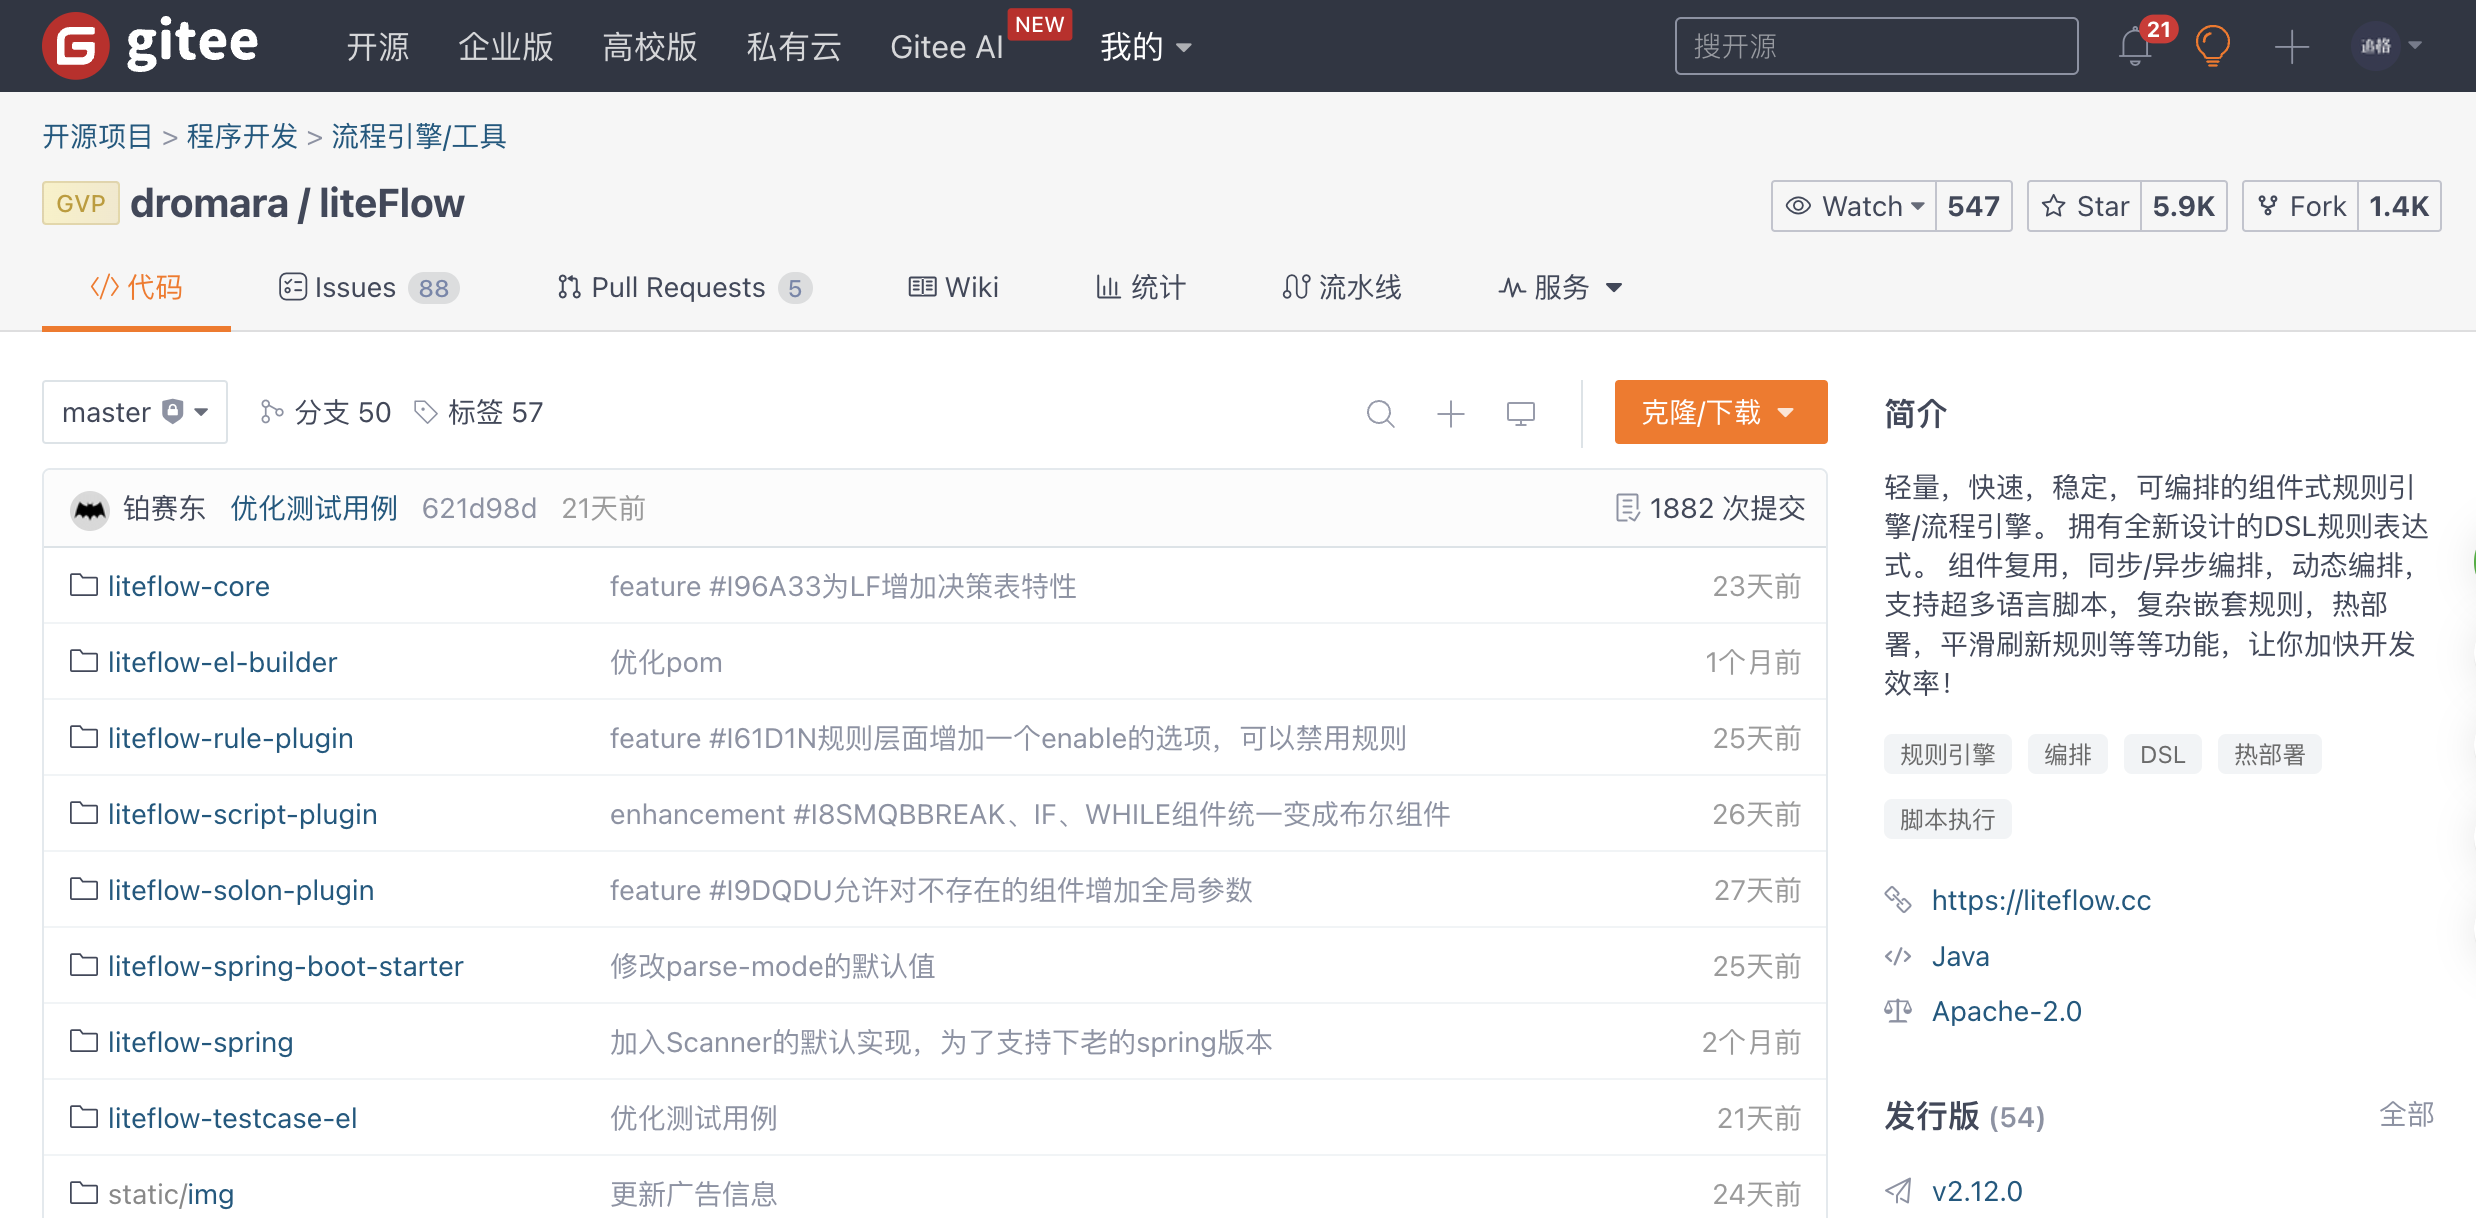Click the 流程引擎/工具 breadcrumb link

(419, 136)
